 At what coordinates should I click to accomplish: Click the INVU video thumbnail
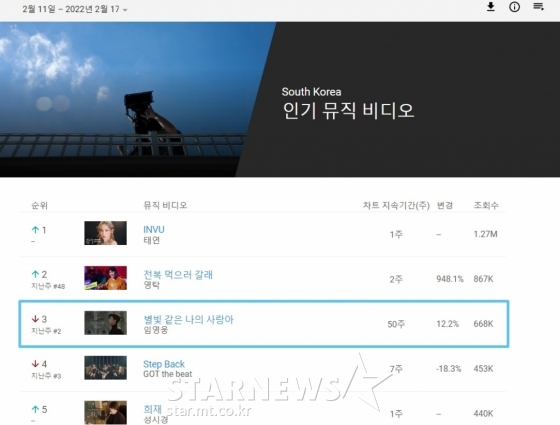(105, 233)
